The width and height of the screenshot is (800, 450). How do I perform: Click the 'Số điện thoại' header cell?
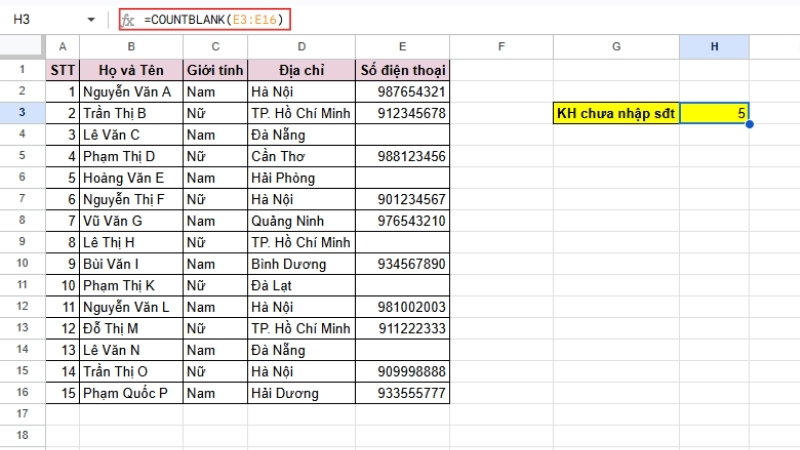click(403, 70)
